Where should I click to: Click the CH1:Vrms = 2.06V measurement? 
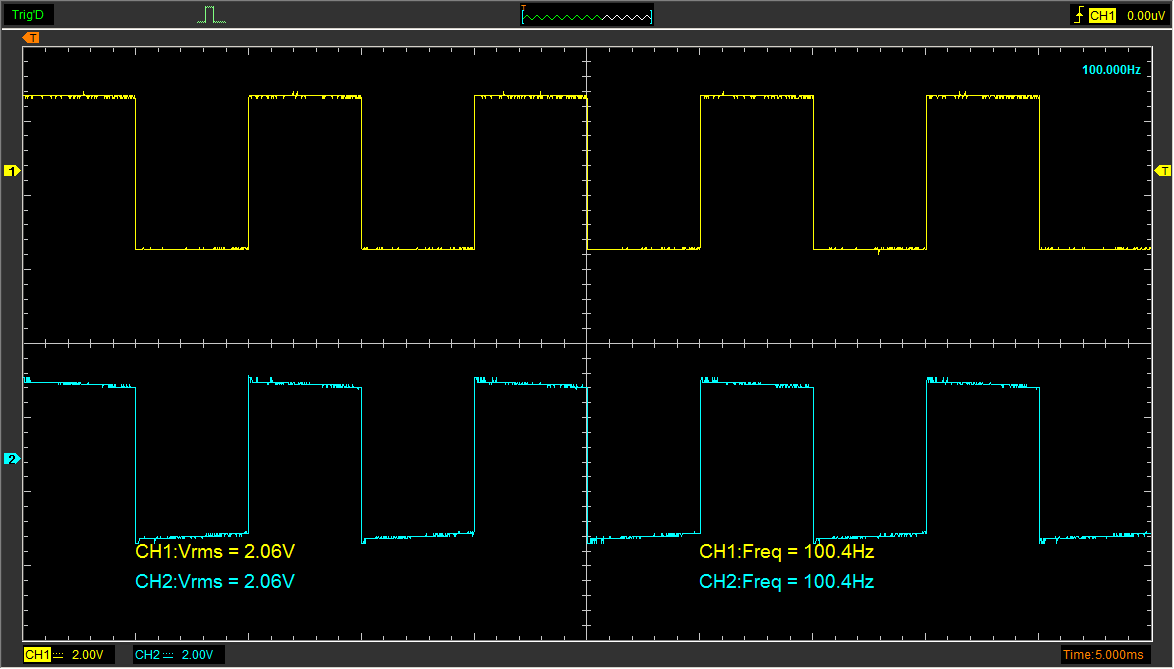tap(215, 552)
